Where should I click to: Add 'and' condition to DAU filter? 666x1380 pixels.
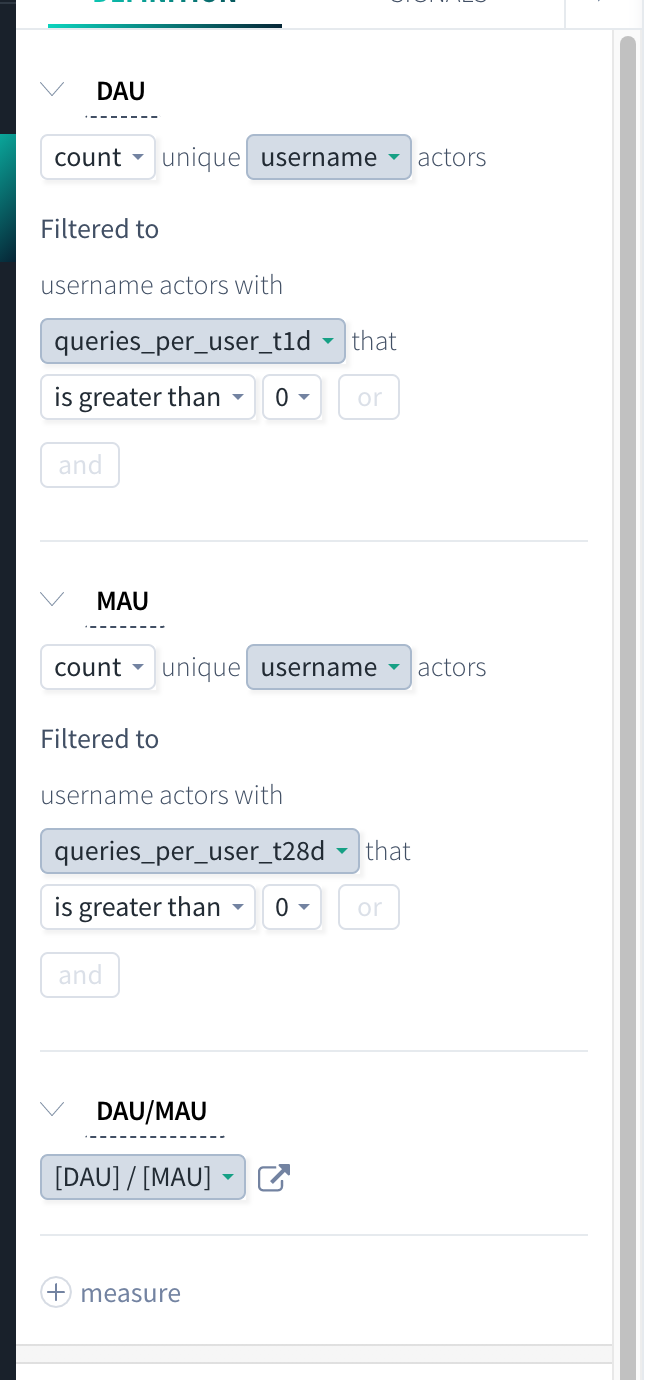(80, 465)
